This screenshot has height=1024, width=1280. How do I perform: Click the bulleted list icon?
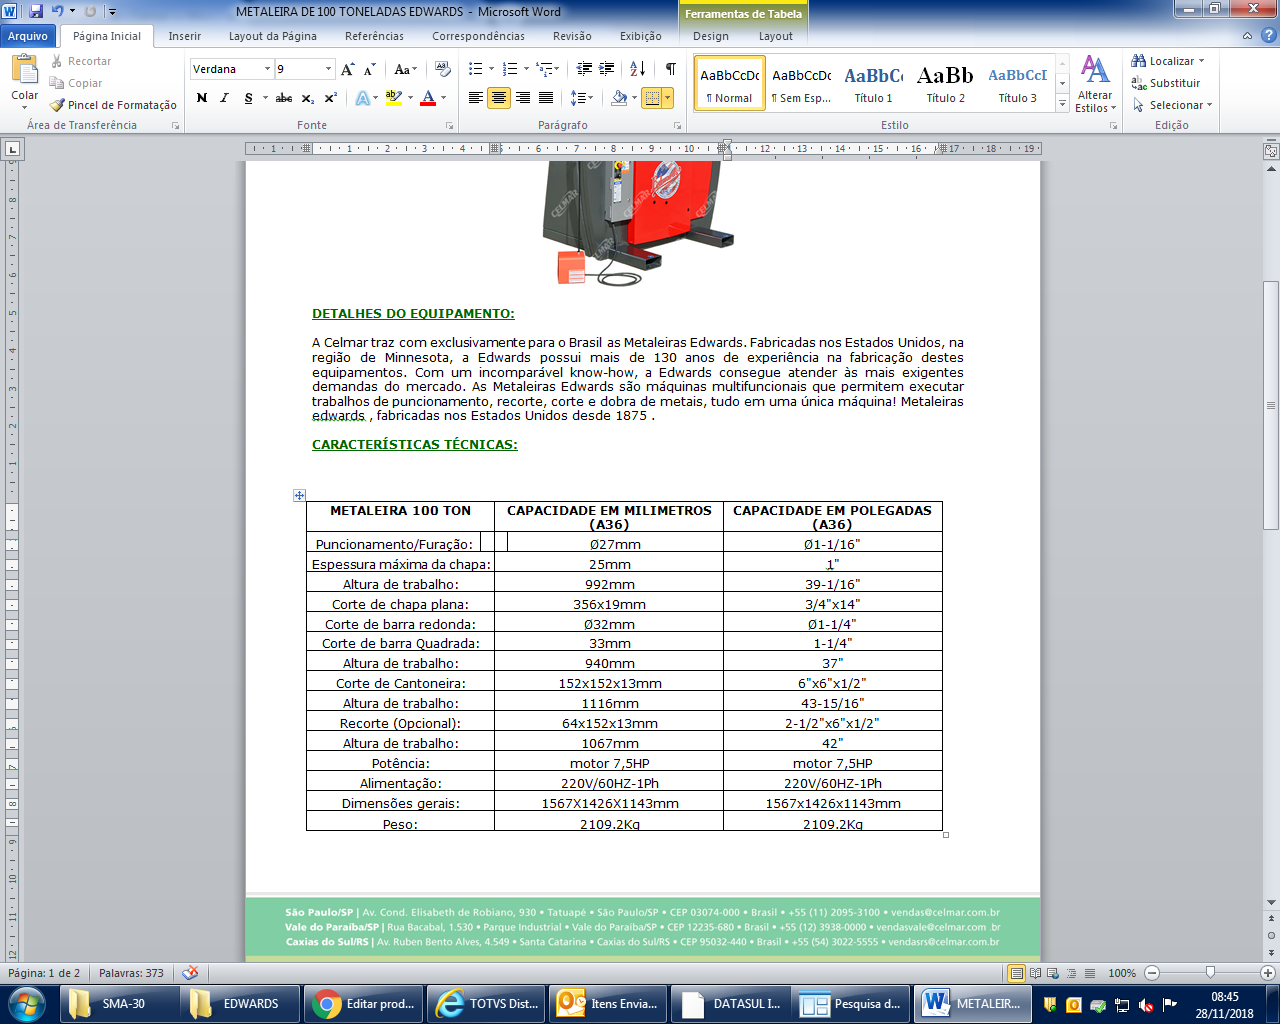[x=475, y=69]
